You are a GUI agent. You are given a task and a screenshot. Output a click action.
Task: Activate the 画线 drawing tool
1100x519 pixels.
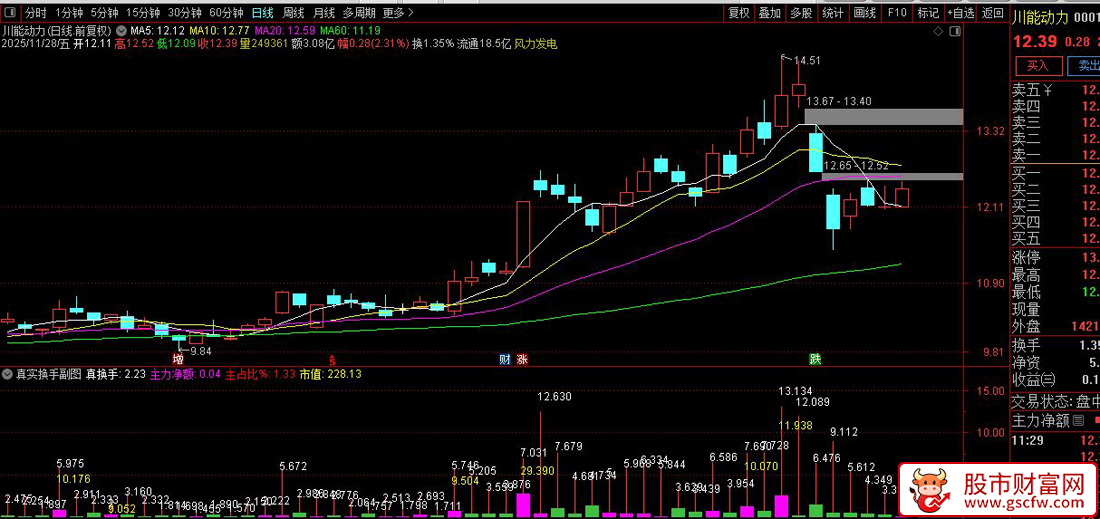click(864, 13)
